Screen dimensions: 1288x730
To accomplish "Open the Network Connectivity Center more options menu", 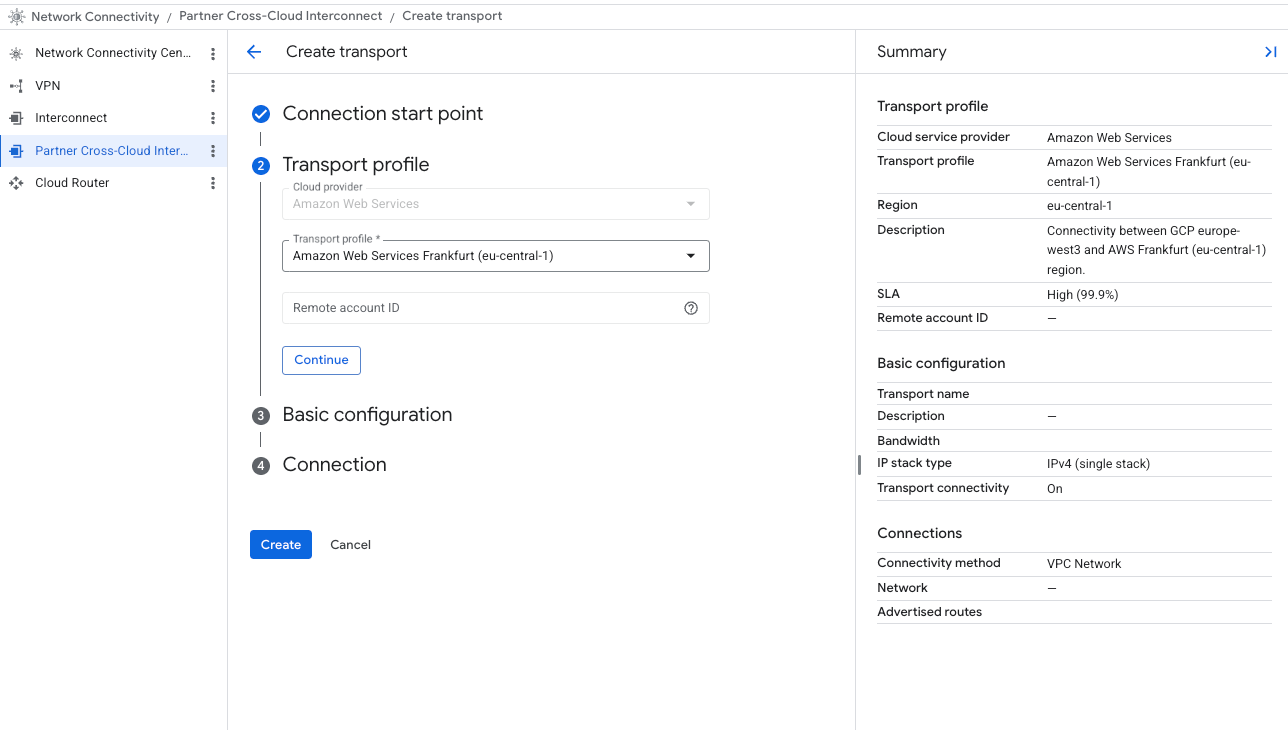I will coord(213,54).
